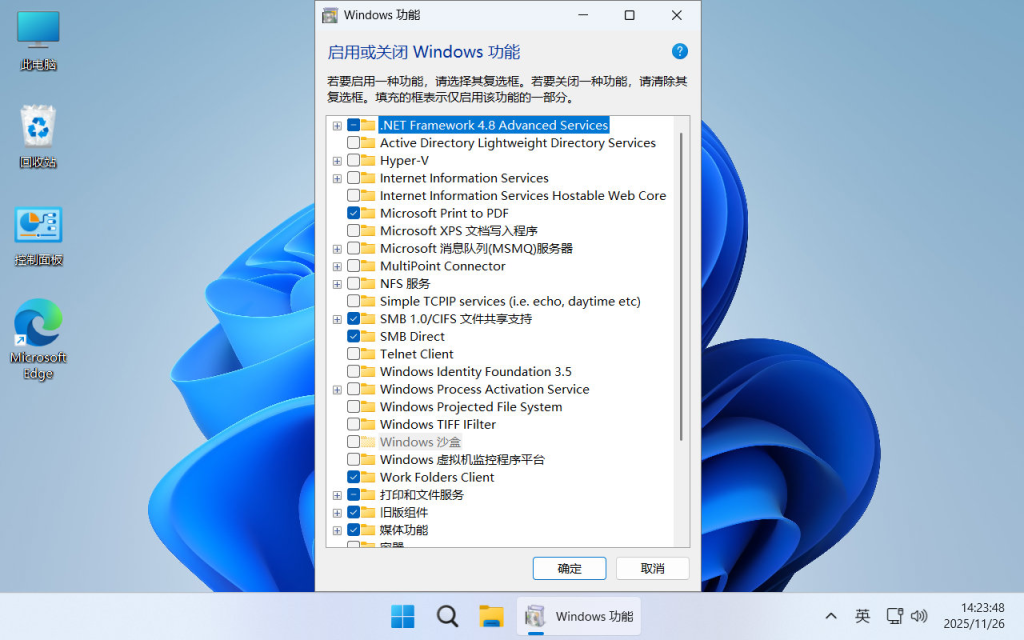
Task: Switch the 英 input language indicator
Action: click(861, 616)
